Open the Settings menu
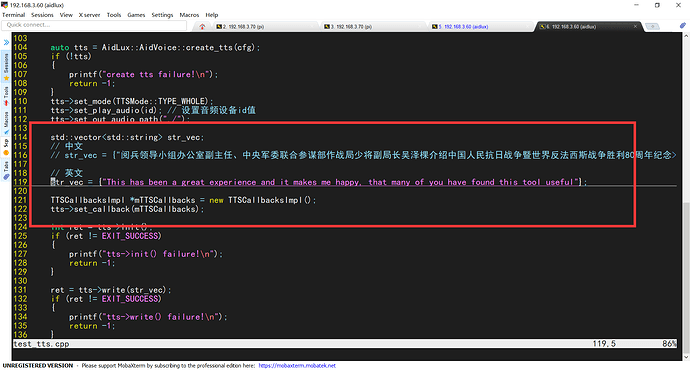 (162, 15)
